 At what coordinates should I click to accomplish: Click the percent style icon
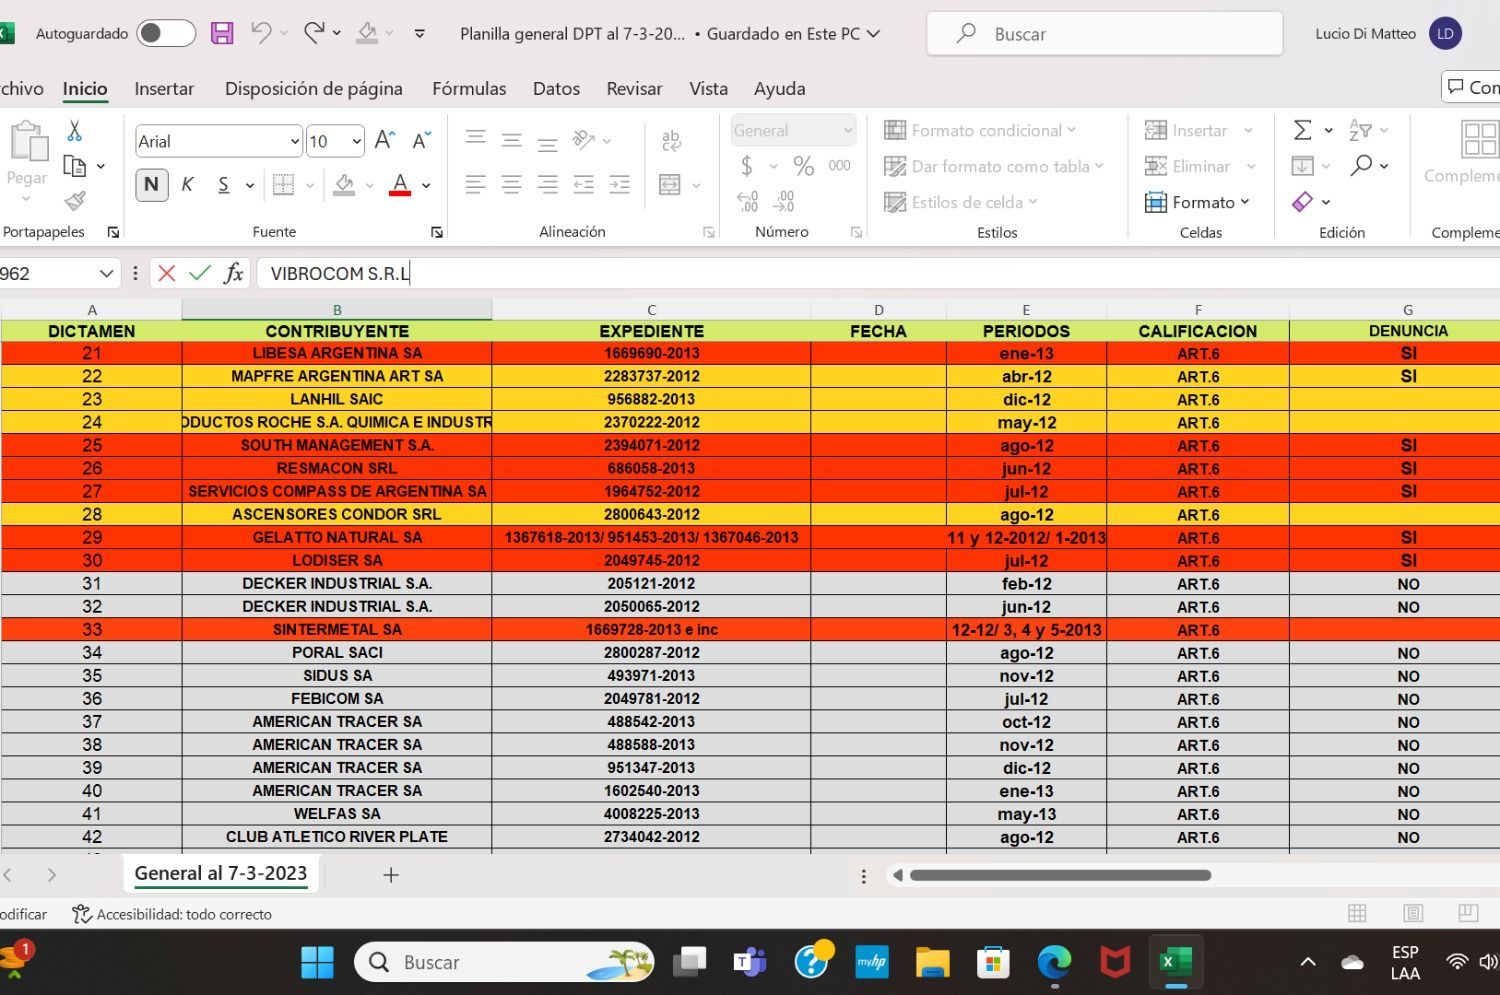(x=803, y=166)
